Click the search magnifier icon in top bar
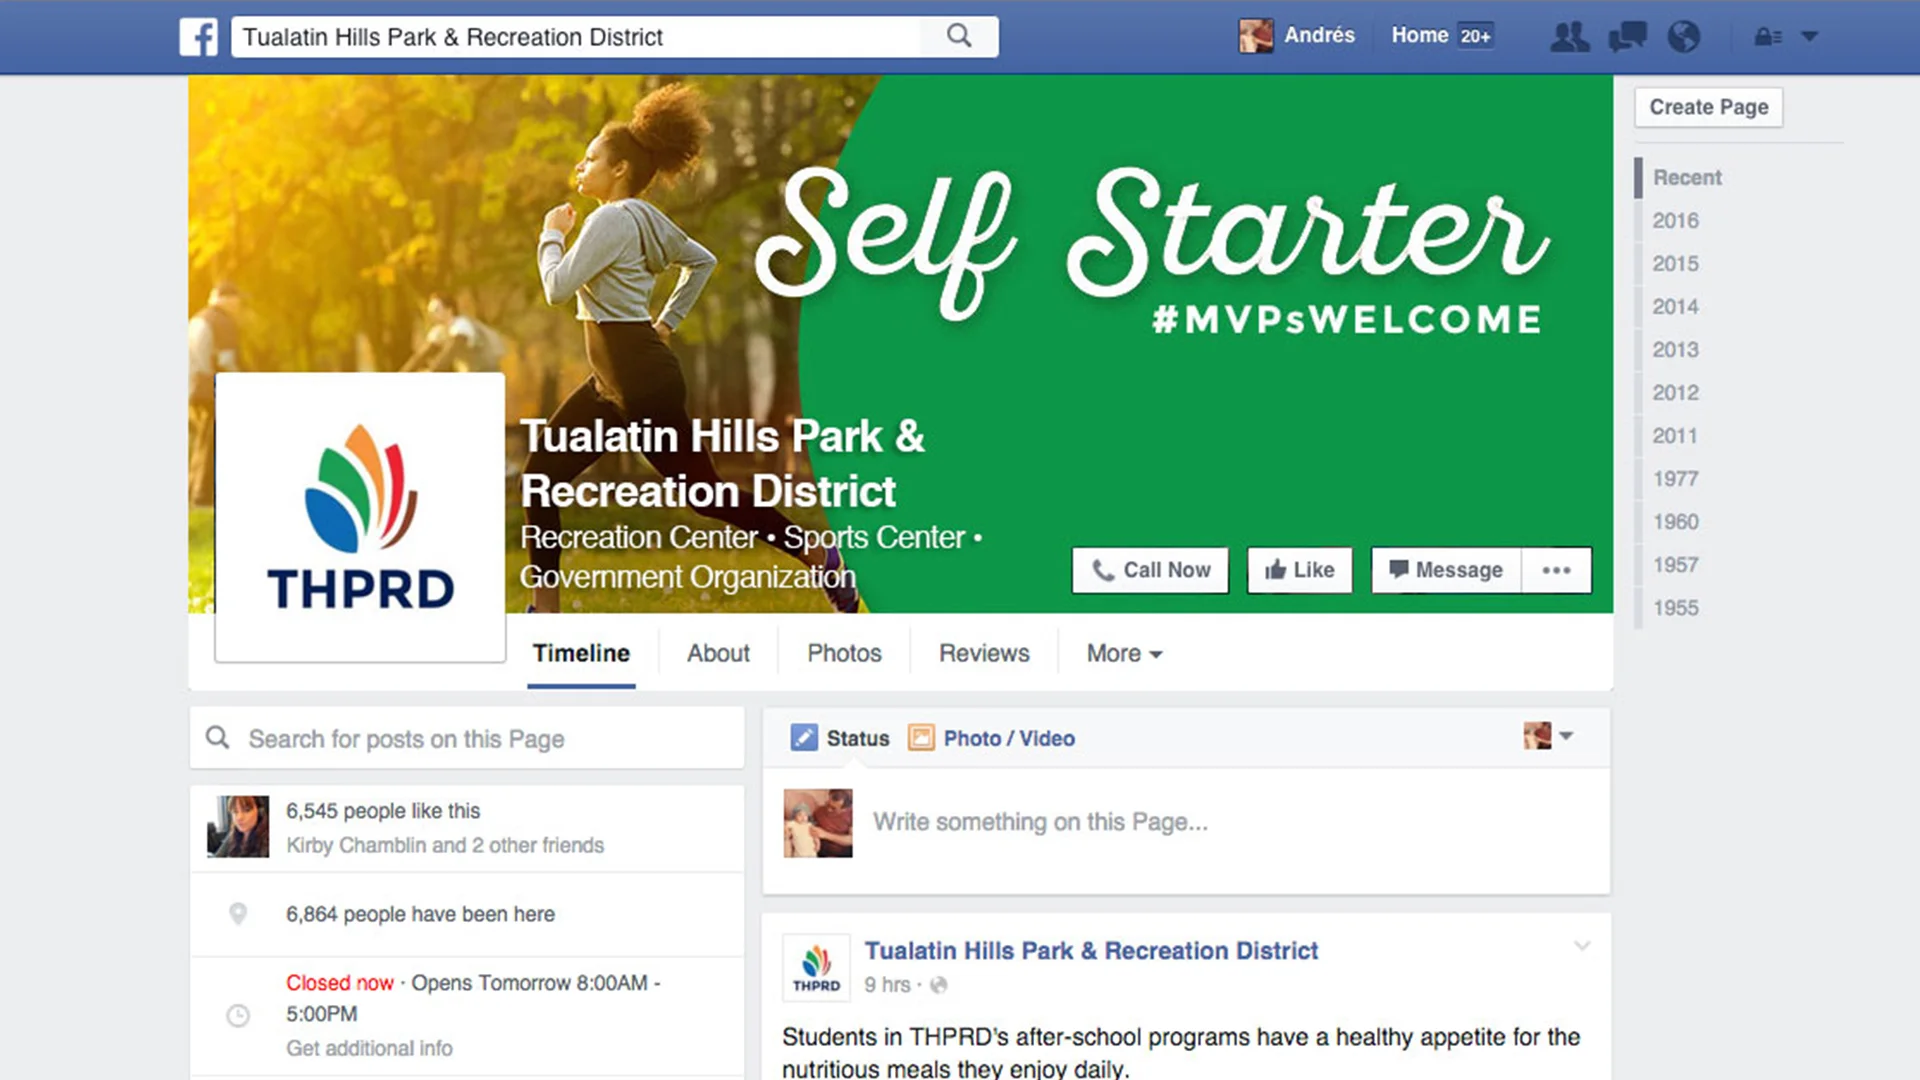 point(959,36)
